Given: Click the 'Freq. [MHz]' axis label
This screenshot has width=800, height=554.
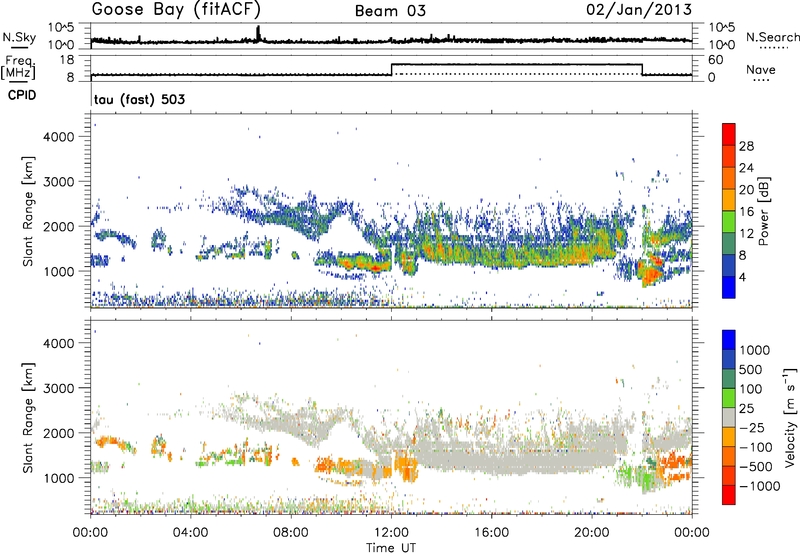Looking at the screenshot, I should tap(19, 67).
